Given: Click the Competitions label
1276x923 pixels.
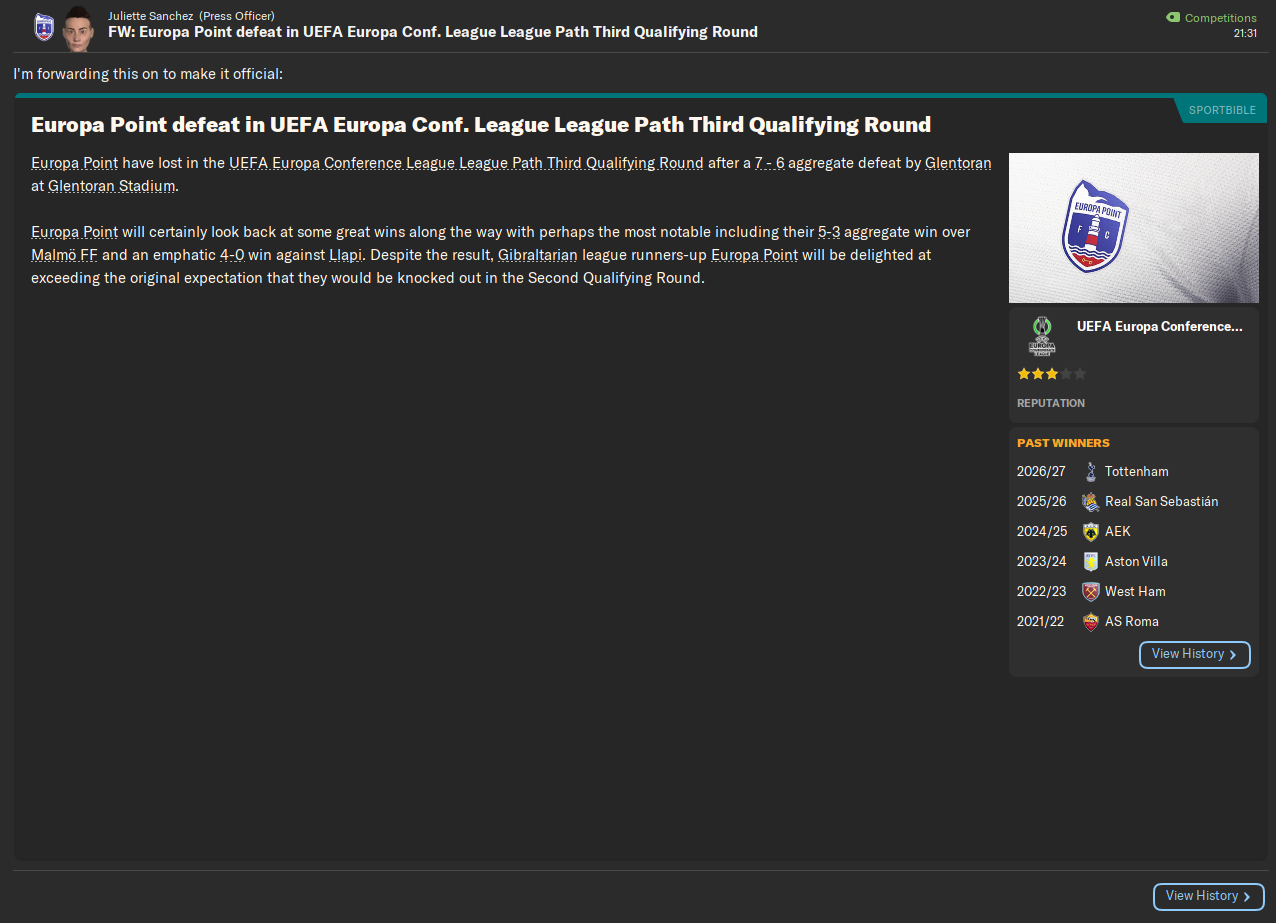Looking at the screenshot, I should (x=1221, y=18).
